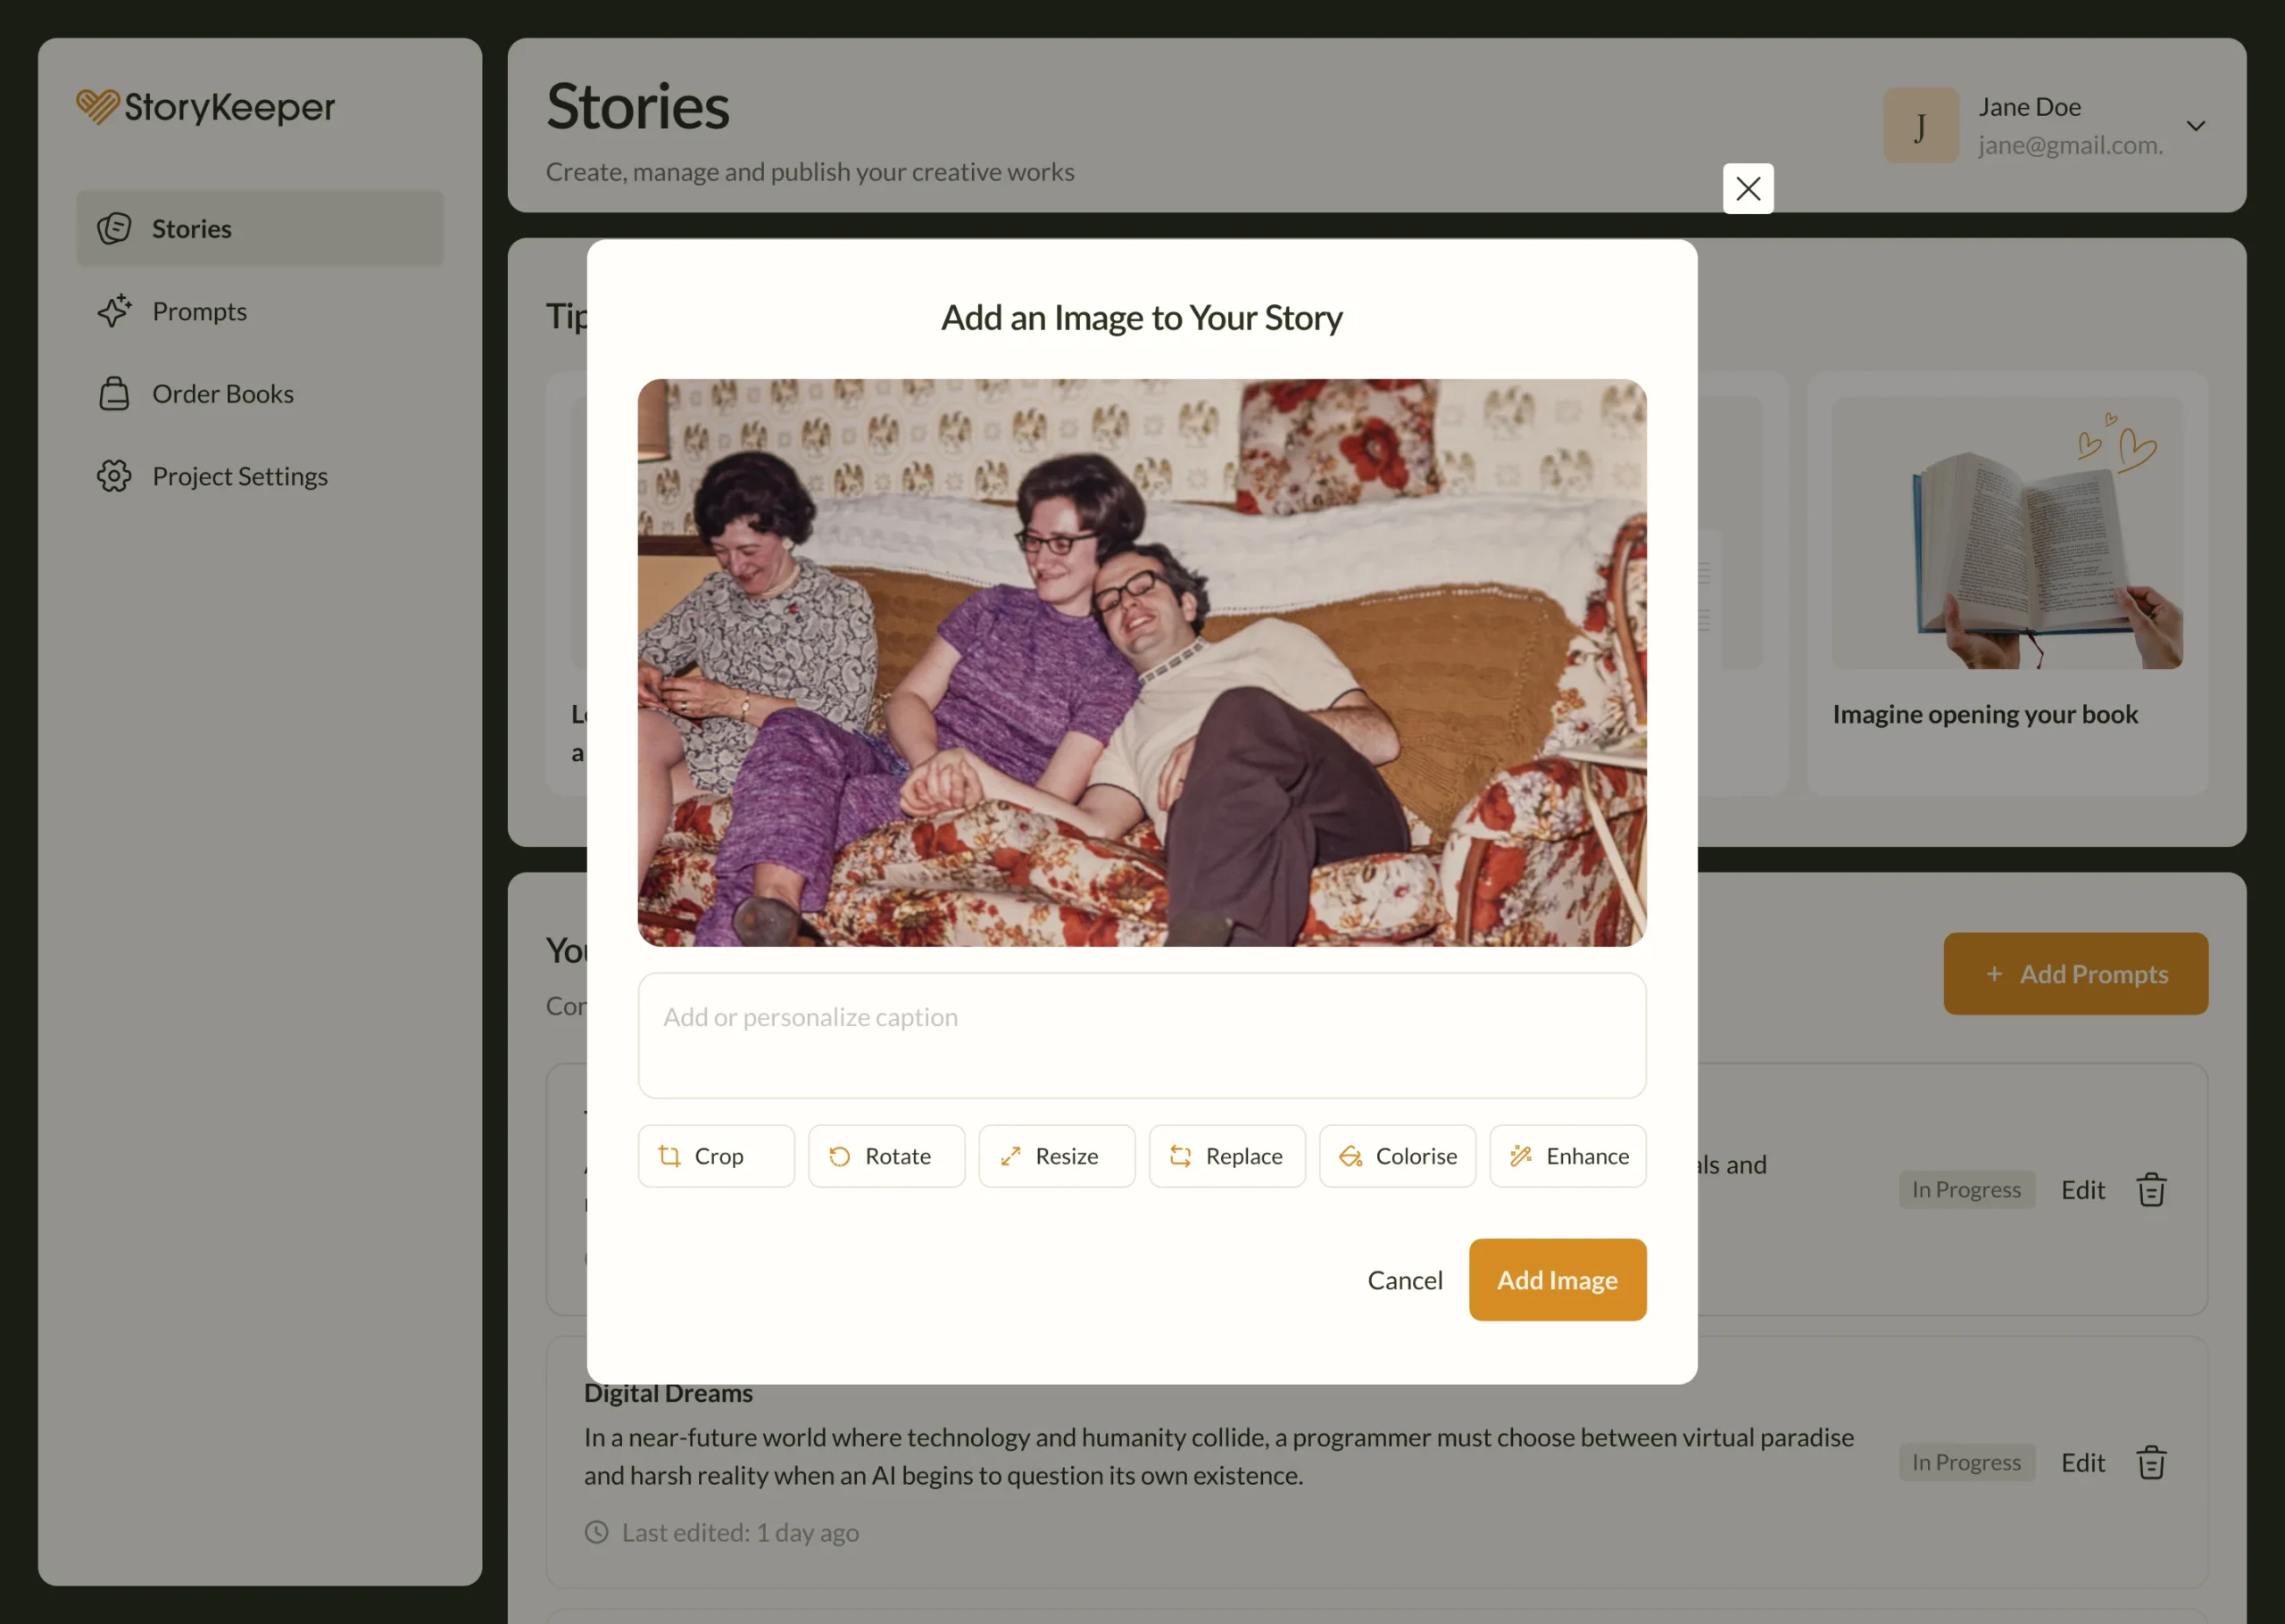Rotate the image using Rotate button
The image size is (2285, 1624).
pos(886,1156)
